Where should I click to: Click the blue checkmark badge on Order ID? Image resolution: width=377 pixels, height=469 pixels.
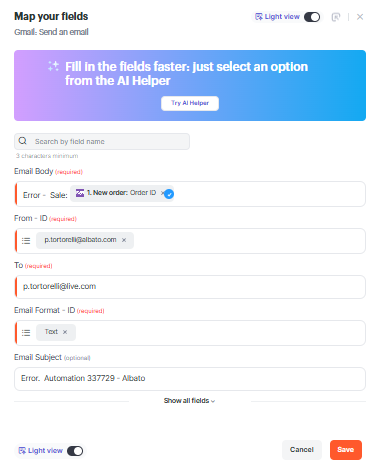click(x=169, y=194)
